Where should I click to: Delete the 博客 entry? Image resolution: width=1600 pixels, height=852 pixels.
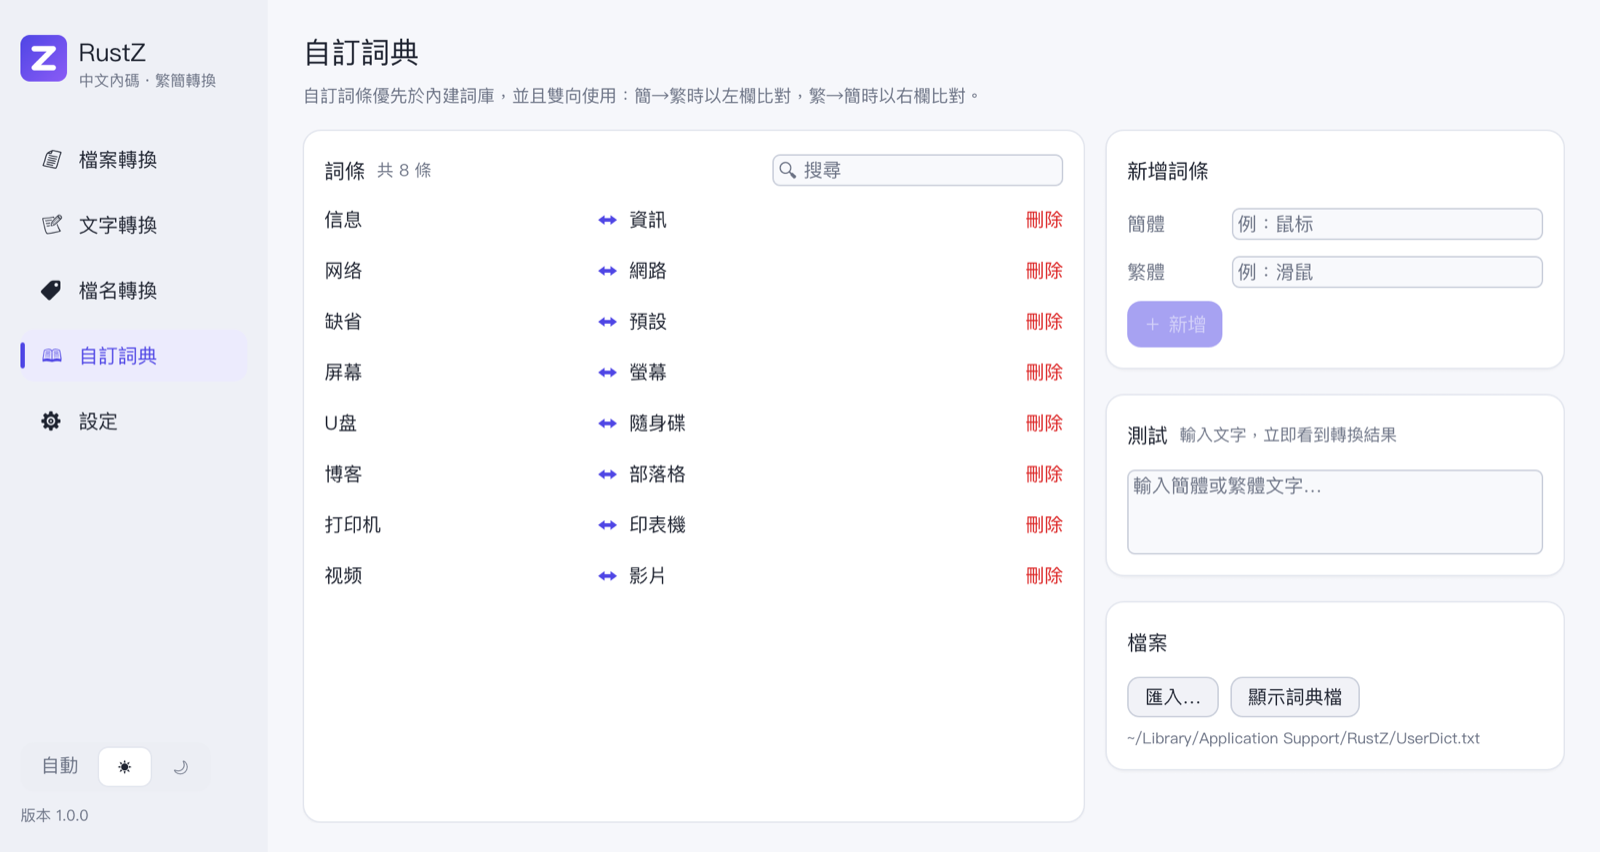click(1044, 475)
